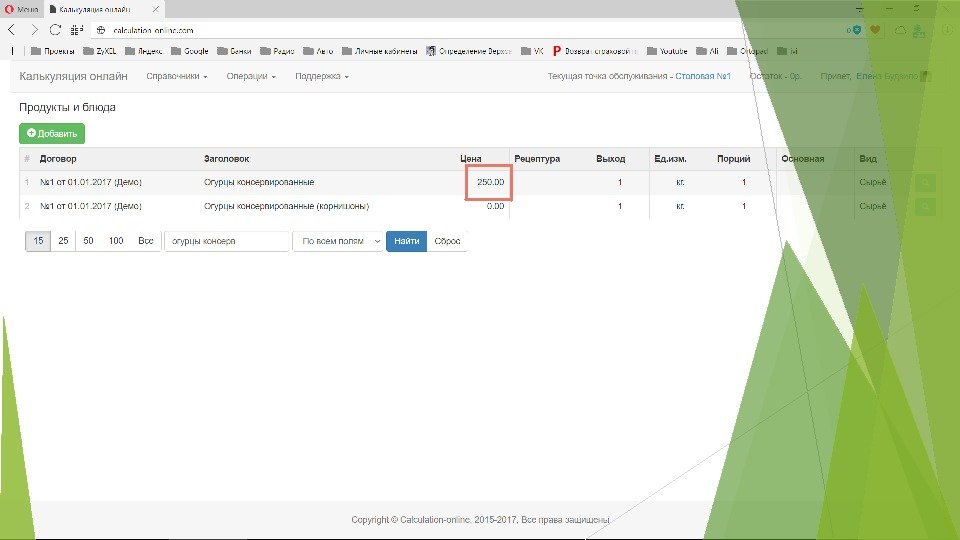Open the Банки bookmarks folder
The height and width of the screenshot is (540, 960).
coord(234,51)
